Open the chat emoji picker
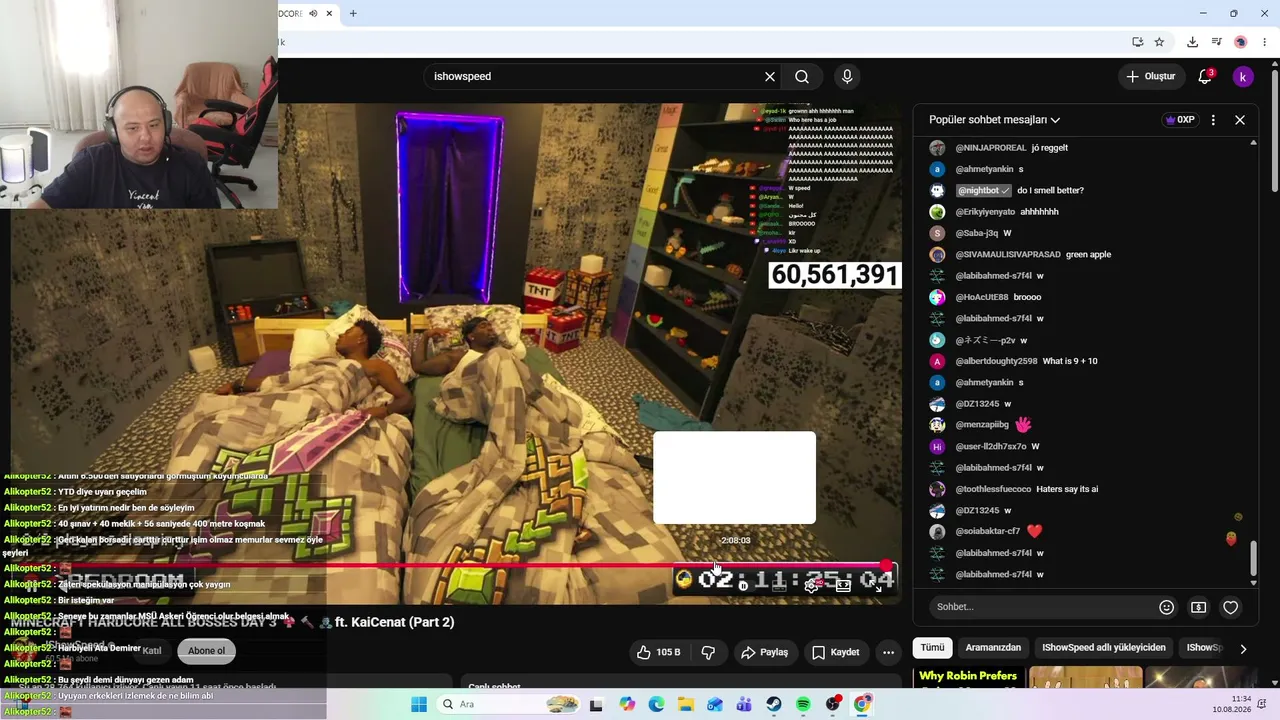The width and height of the screenshot is (1280, 720). [1166, 607]
